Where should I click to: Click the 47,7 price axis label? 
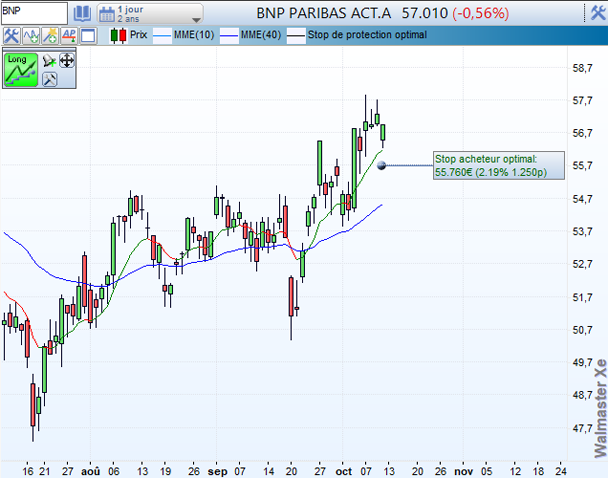pyautogui.click(x=582, y=428)
